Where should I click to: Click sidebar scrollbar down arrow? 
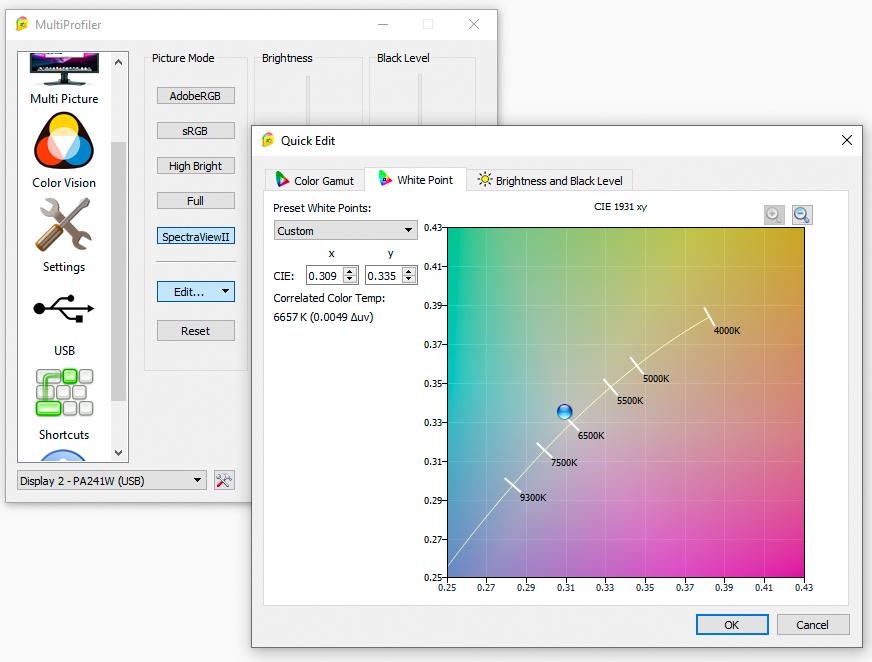118,453
